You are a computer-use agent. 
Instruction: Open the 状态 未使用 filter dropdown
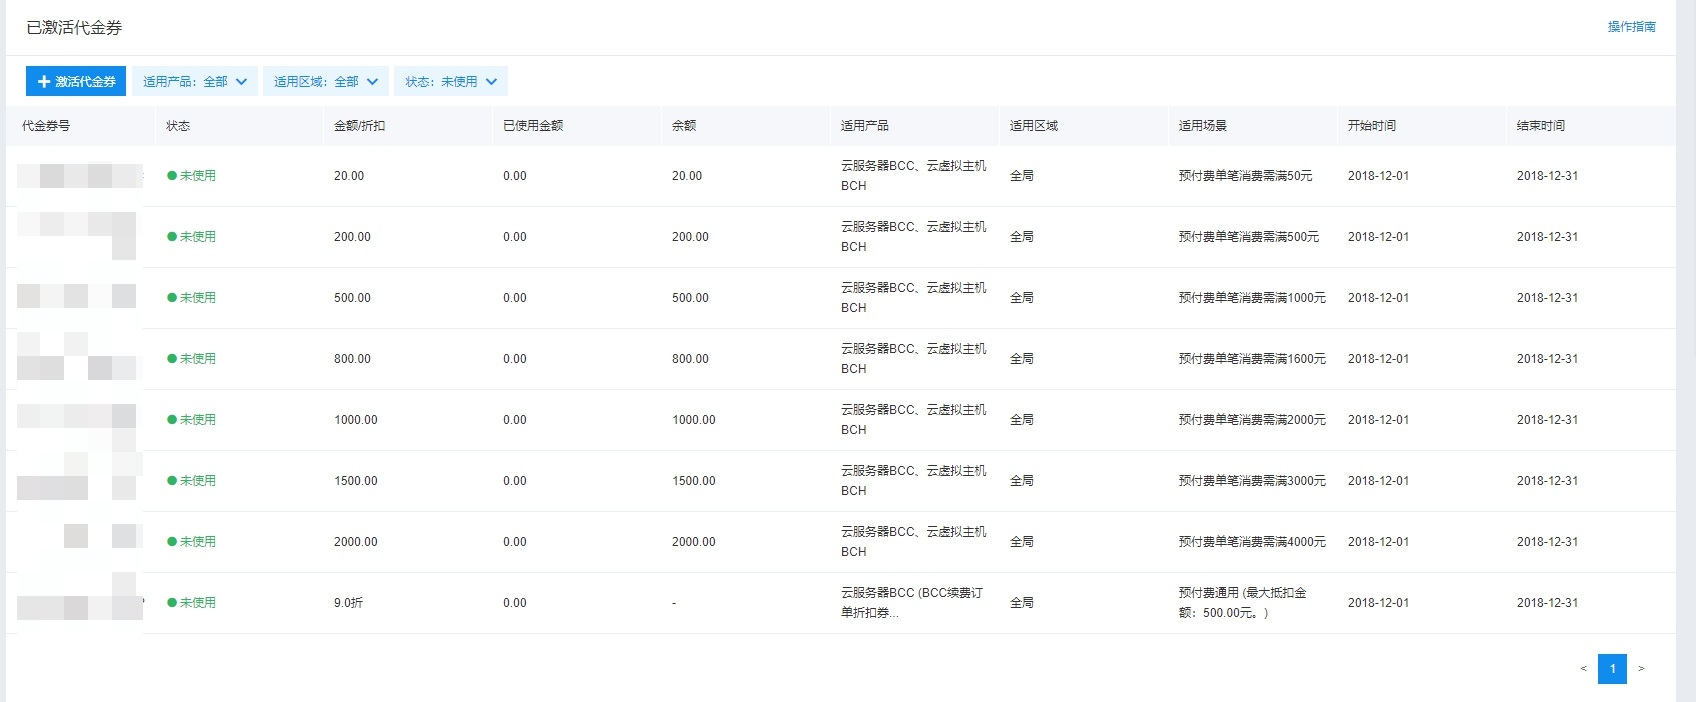point(450,82)
